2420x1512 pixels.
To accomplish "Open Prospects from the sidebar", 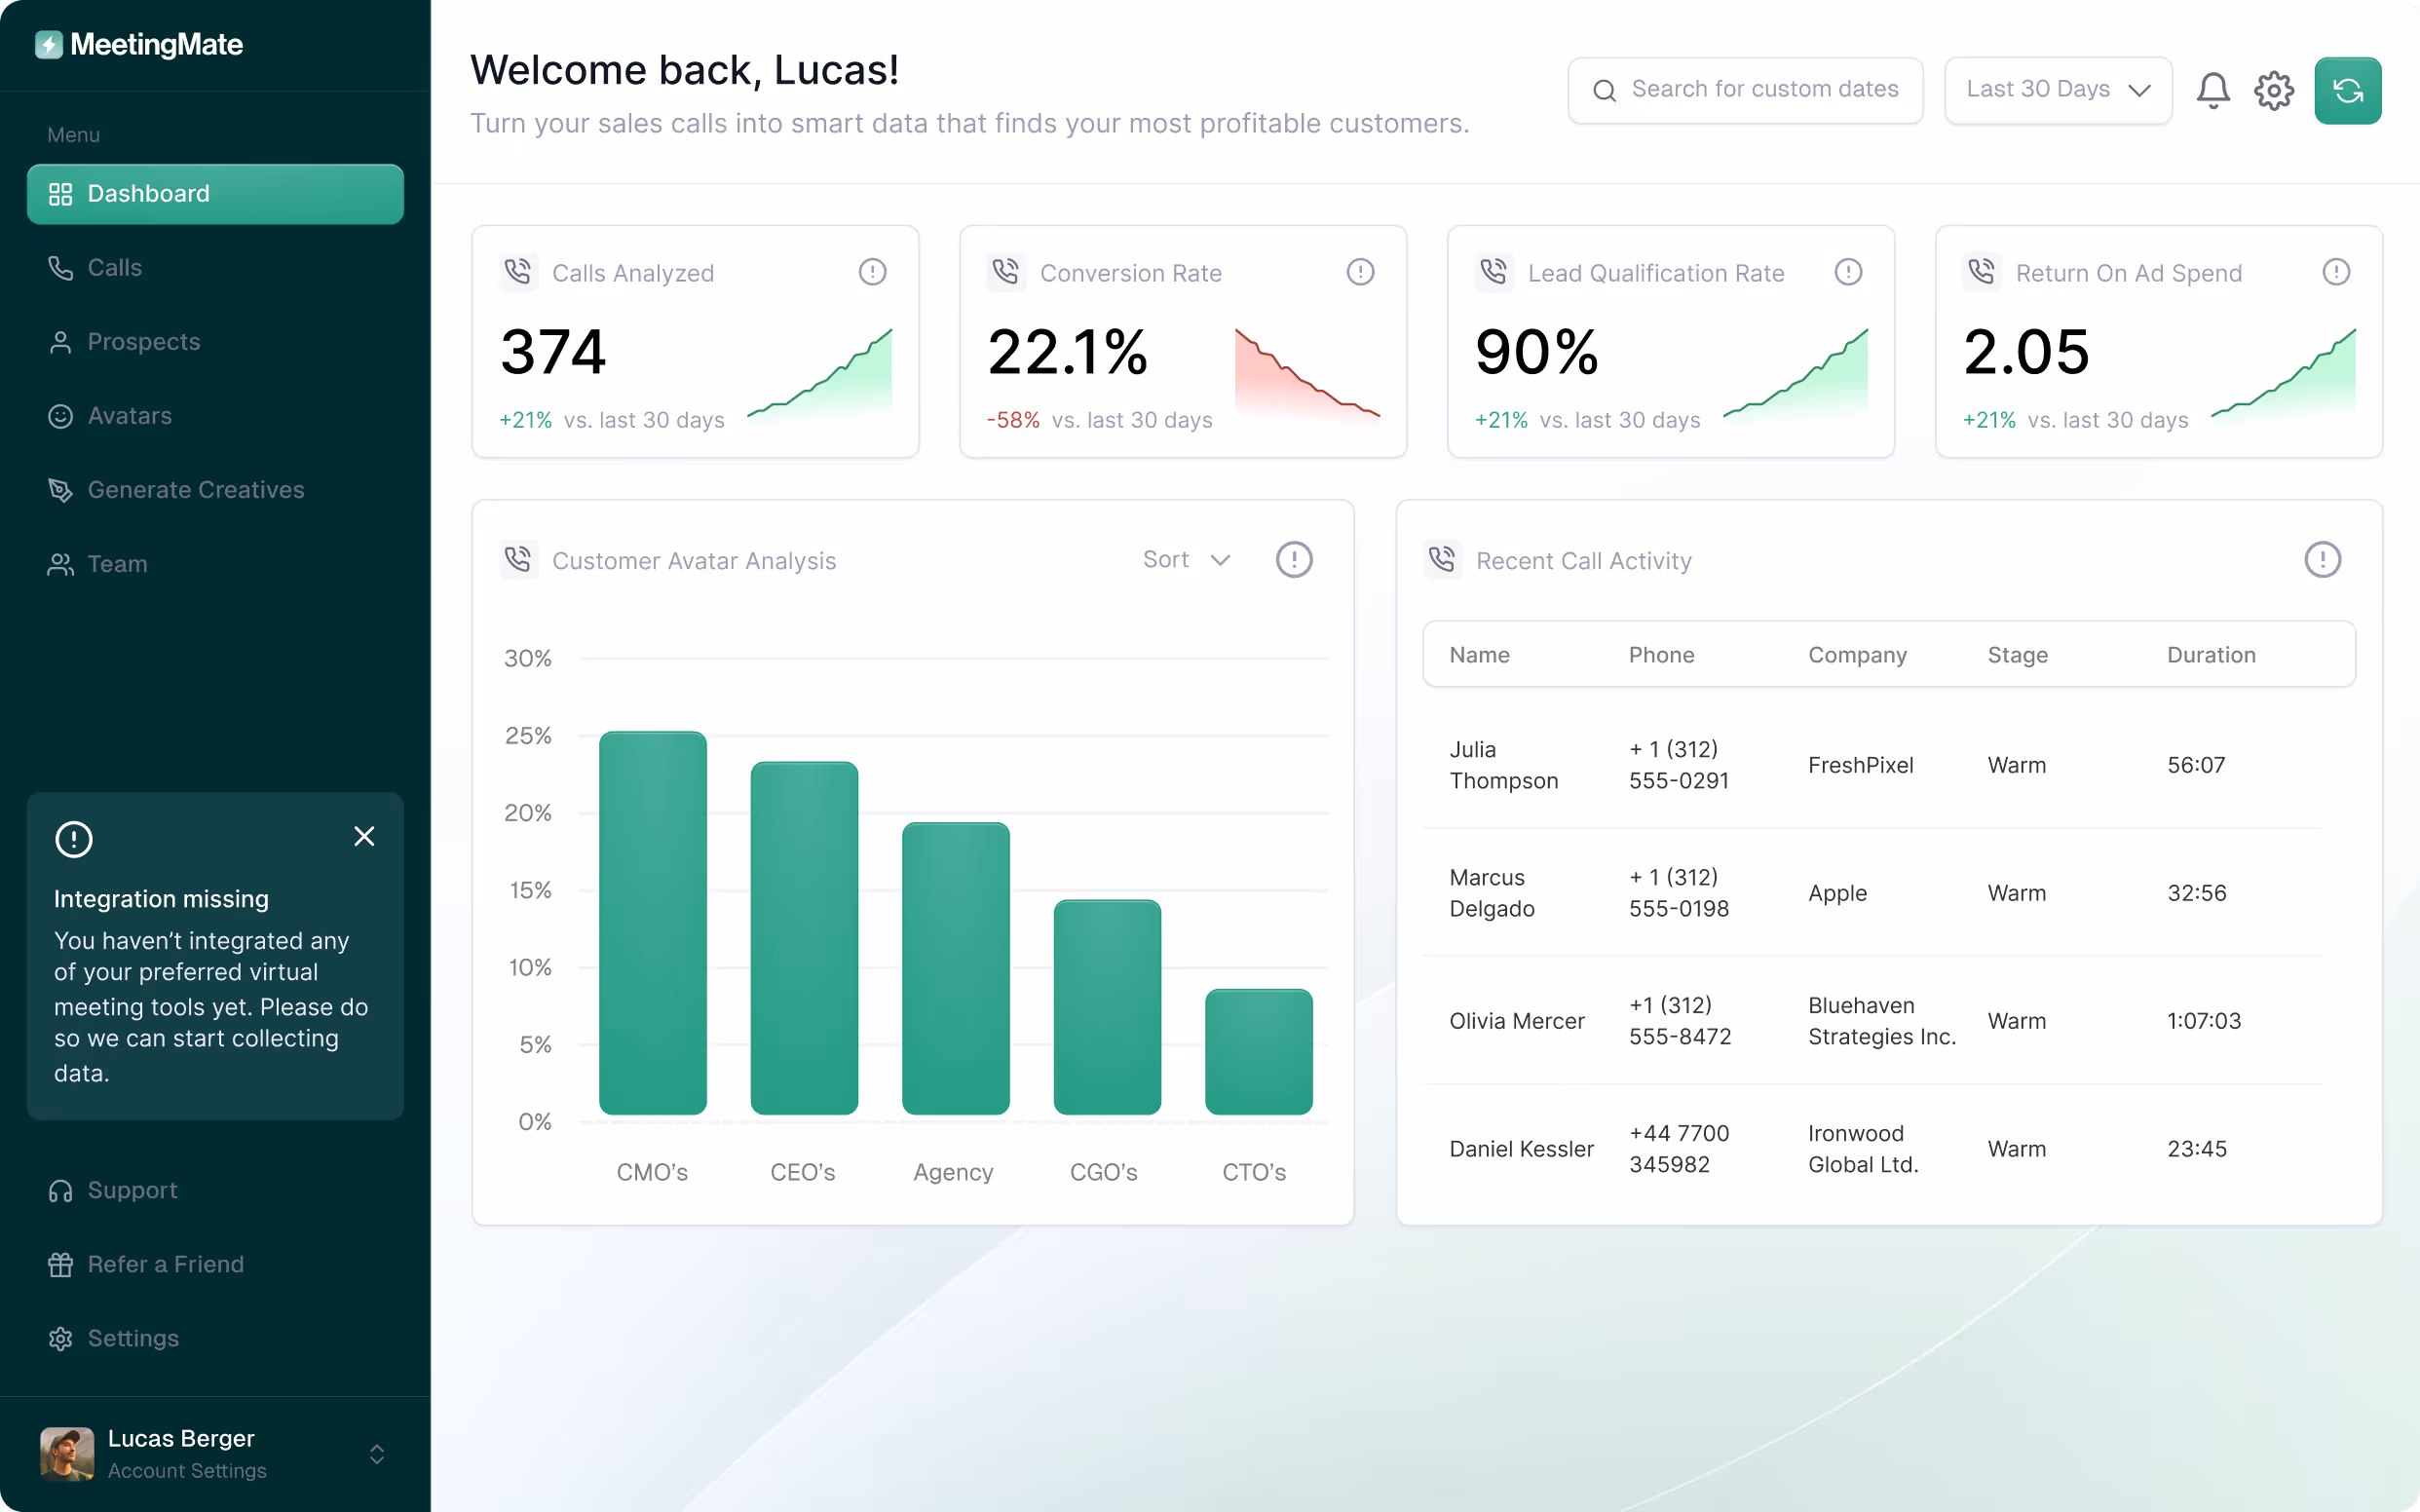I will coord(143,342).
